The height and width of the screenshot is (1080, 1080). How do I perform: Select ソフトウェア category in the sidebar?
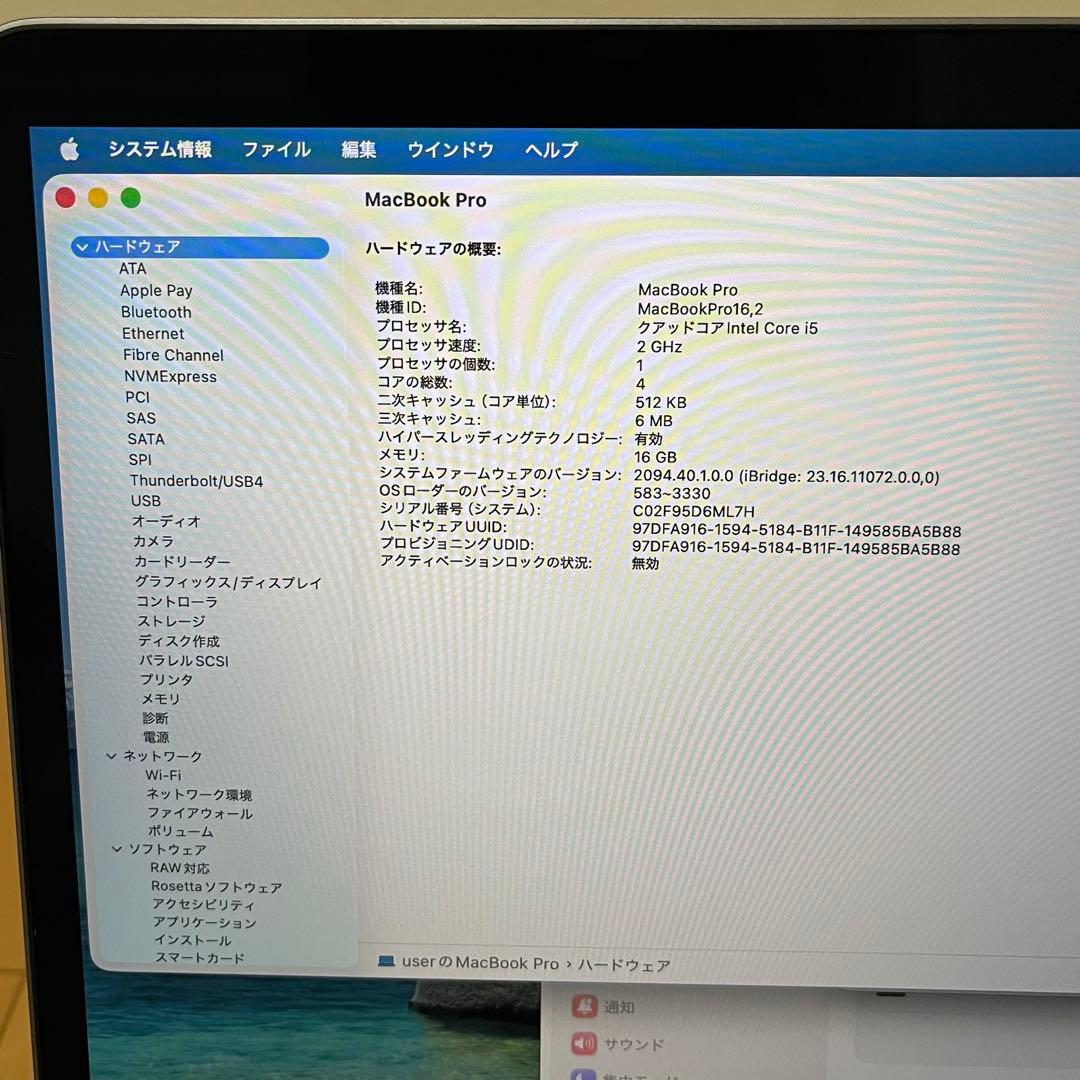pyautogui.click(x=167, y=849)
